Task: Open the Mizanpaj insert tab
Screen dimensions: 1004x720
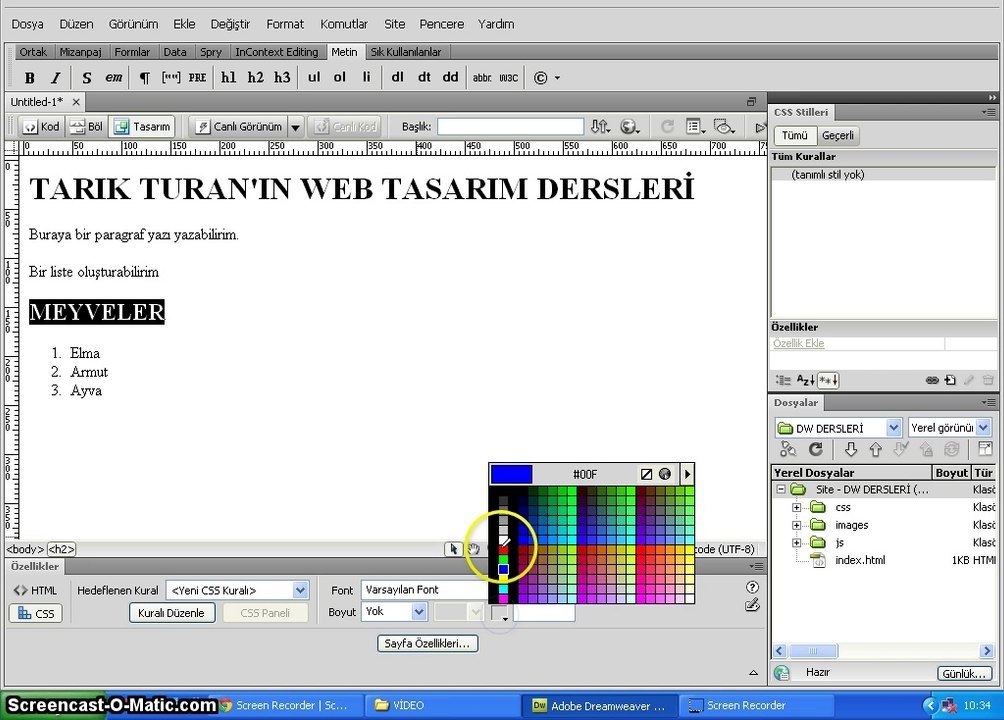Action: 81,52
